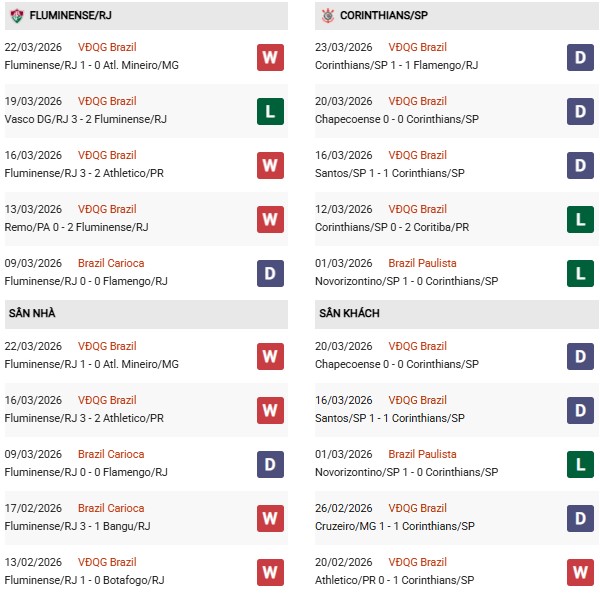Select the SÂN NHÀ section header
The image size is (600, 595).
point(32,313)
